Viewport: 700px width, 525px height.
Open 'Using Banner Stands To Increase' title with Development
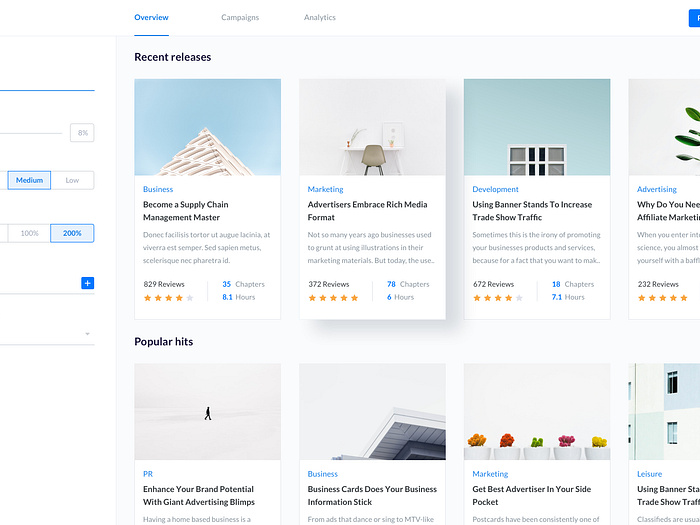click(x=532, y=211)
